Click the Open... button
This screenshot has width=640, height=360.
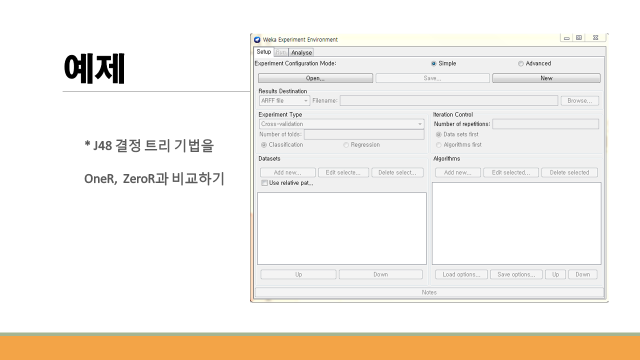pos(315,78)
